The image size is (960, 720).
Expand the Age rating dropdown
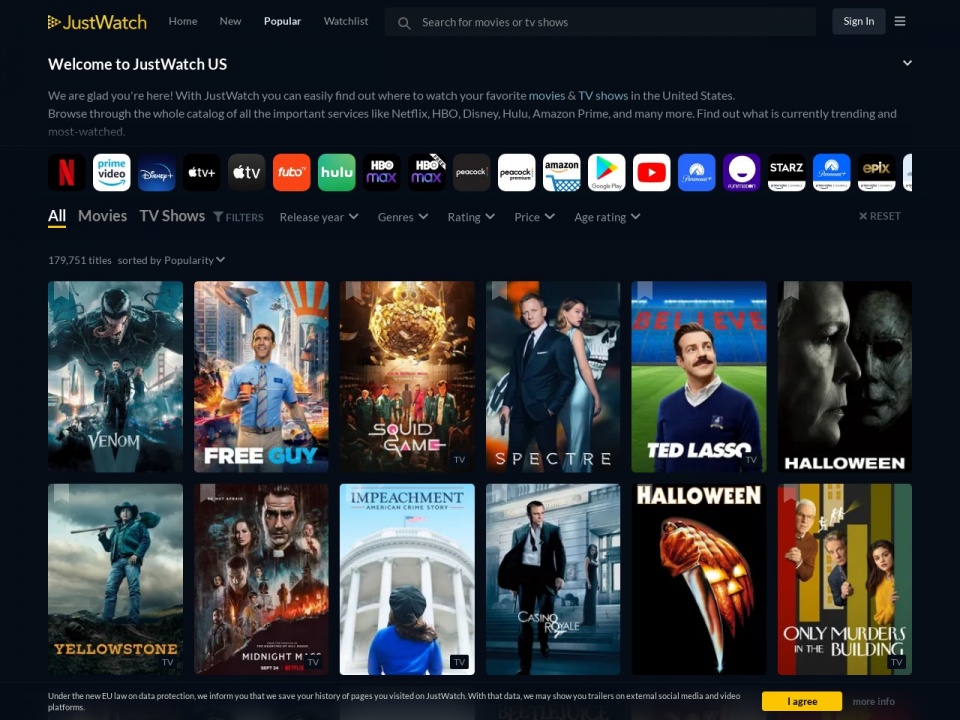pos(607,217)
